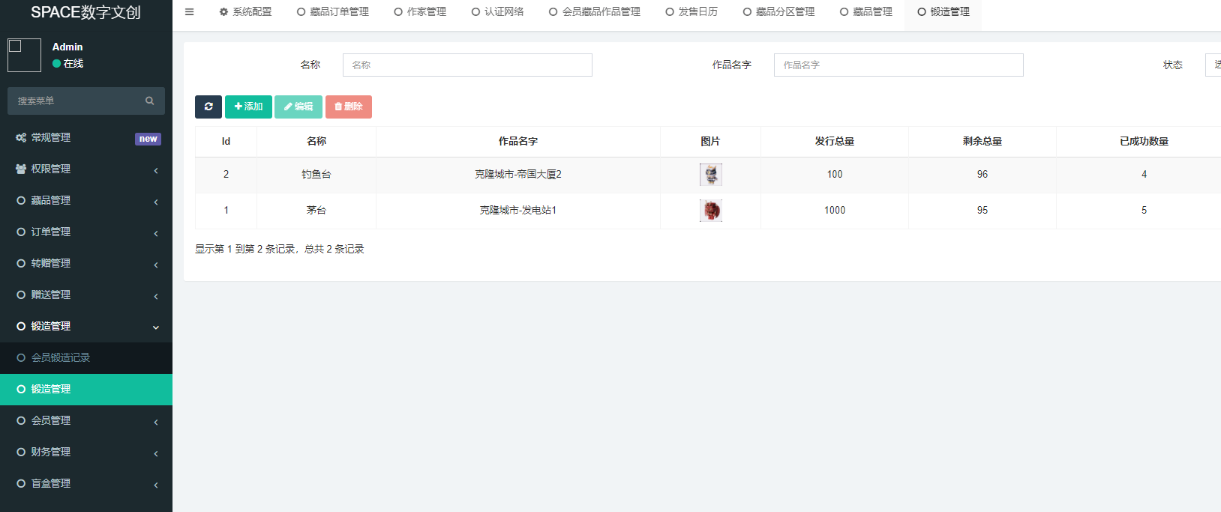Click the Admin username text
This screenshot has width=1221, height=512.
(67, 47)
